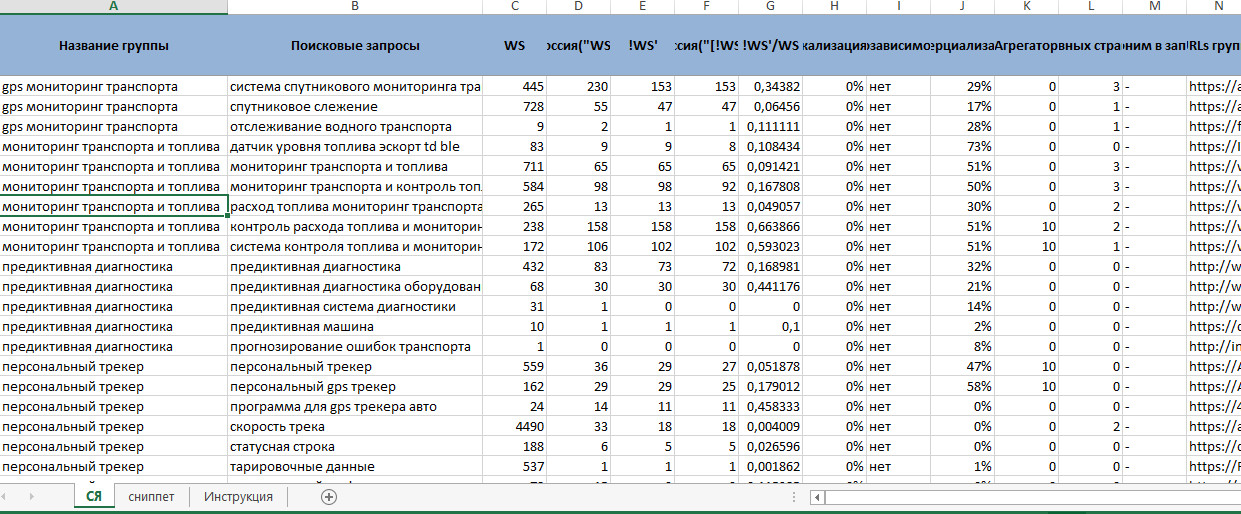Select column A header

click(x=113, y=7)
